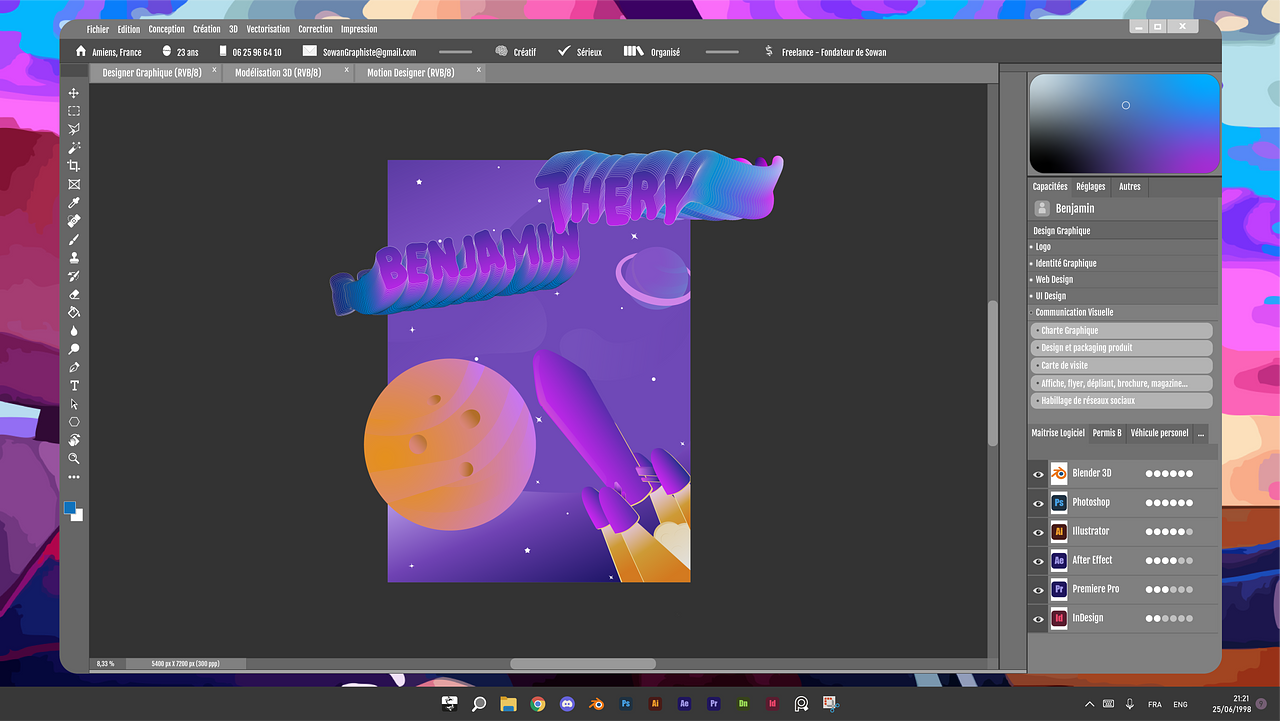The width and height of the screenshot is (1280, 721).
Task: Click inside the color picker gradient field
Action: 1125,124
